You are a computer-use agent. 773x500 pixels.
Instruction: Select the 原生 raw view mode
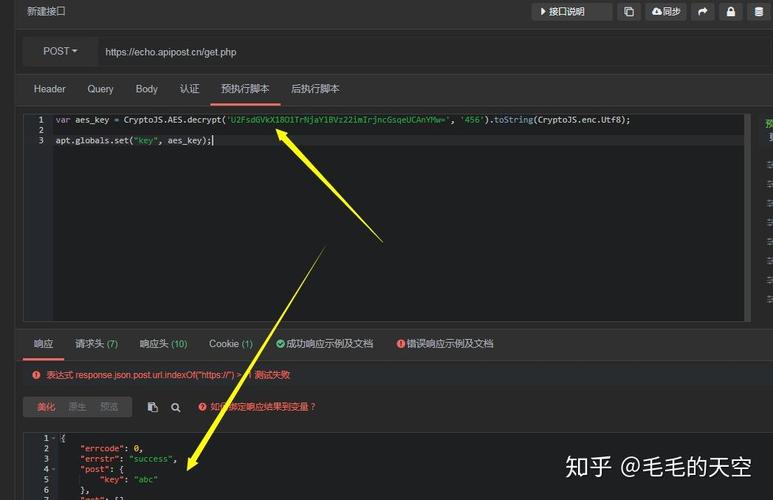[77, 407]
